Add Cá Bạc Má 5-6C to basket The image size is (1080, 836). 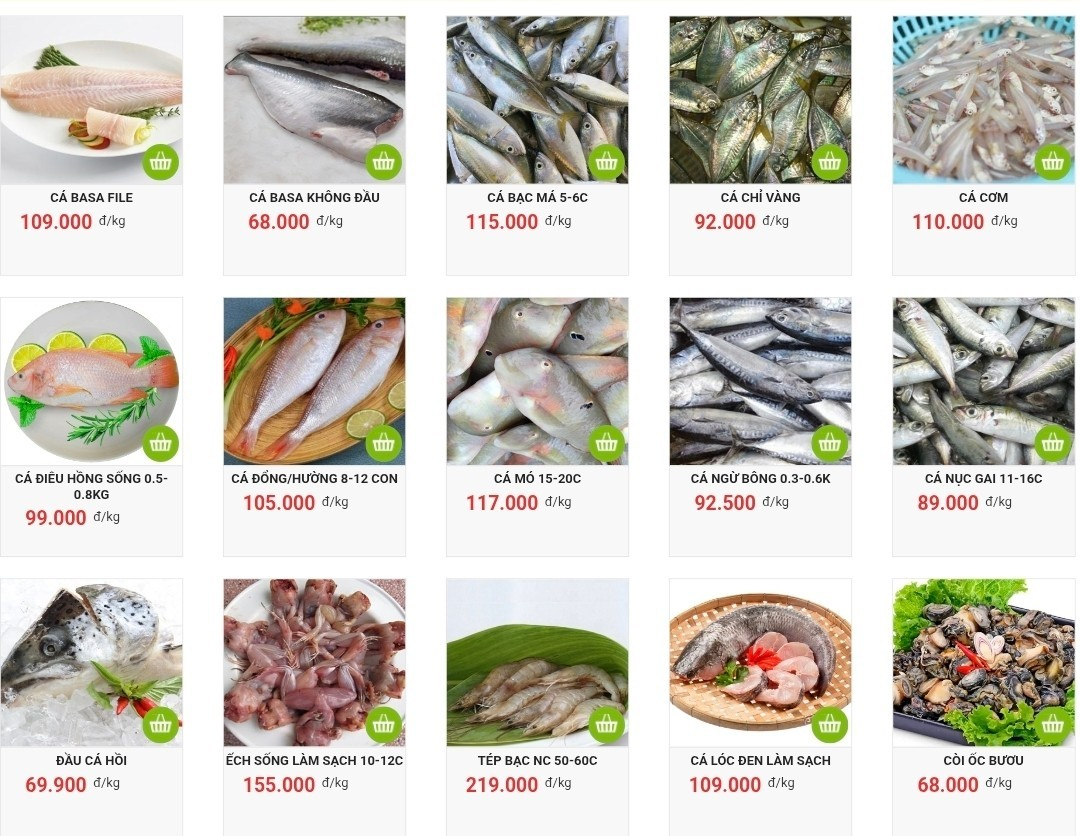click(x=607, y=162)
